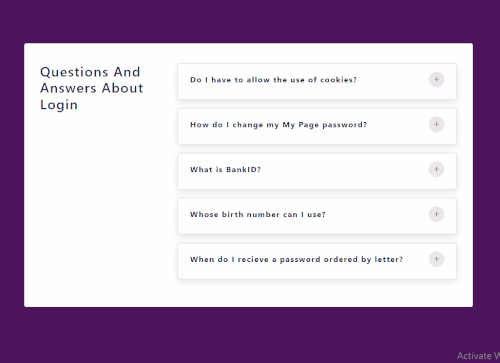Select the My Page password accordion card

coord(317,126)
